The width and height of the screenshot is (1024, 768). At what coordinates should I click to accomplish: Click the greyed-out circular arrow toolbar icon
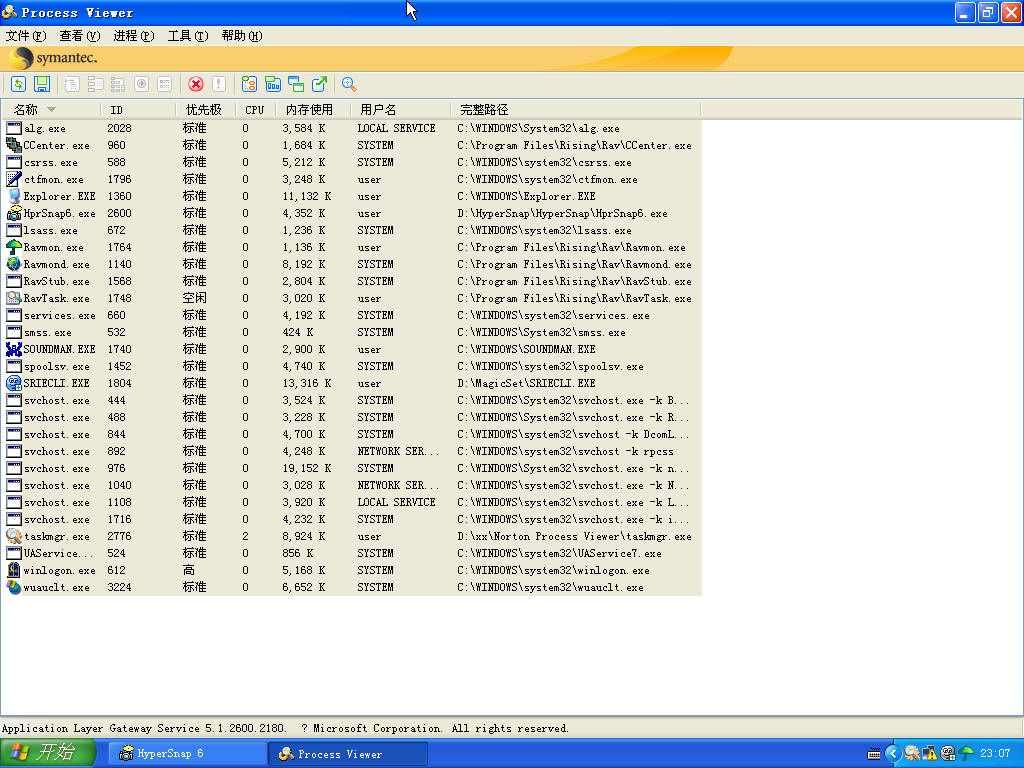coord(141,84)
